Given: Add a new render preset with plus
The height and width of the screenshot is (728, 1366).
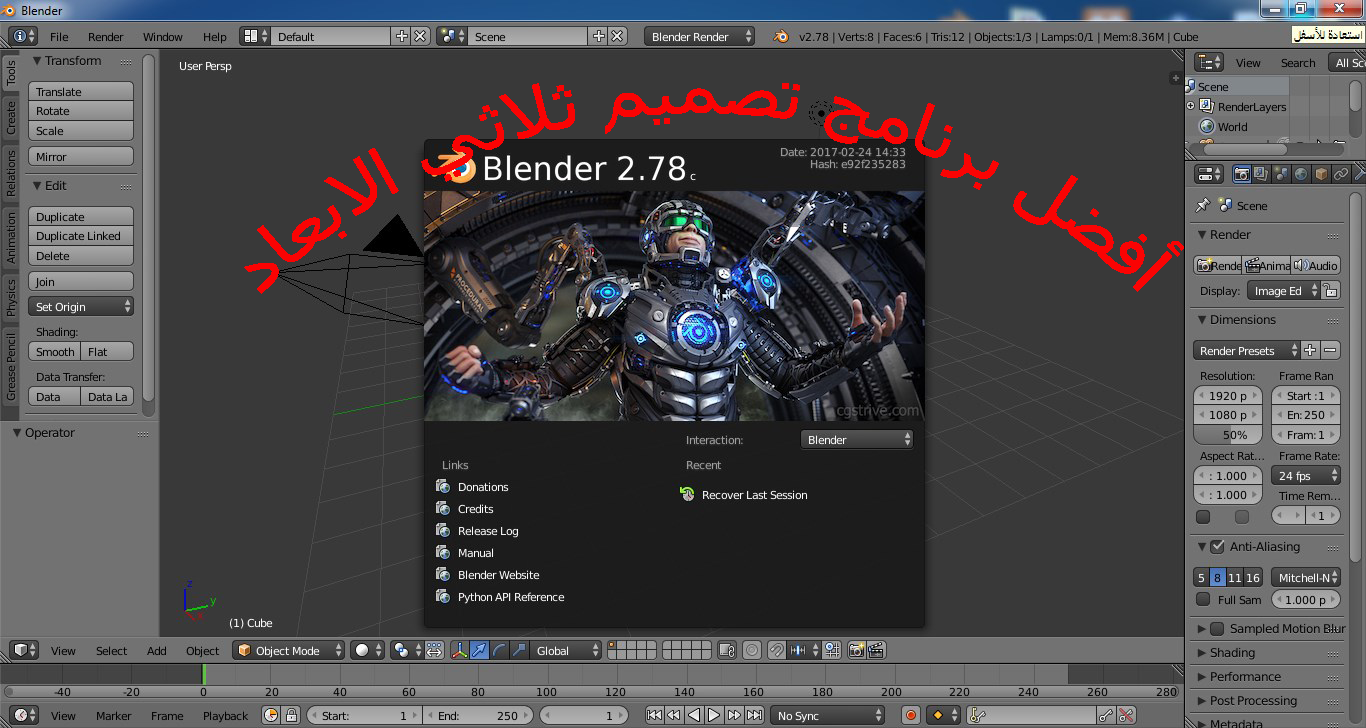Looking at the screenshot, I should [x=1311, y=350].
